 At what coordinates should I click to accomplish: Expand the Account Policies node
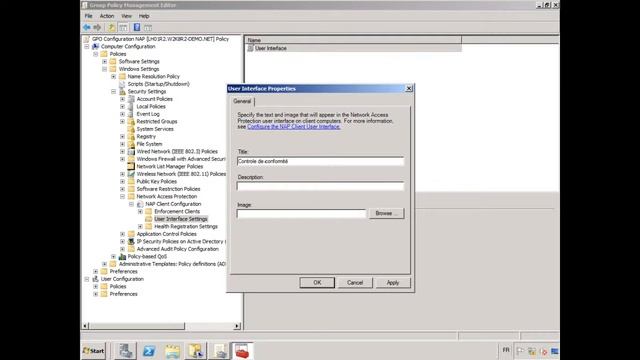[x=122, y=99]
